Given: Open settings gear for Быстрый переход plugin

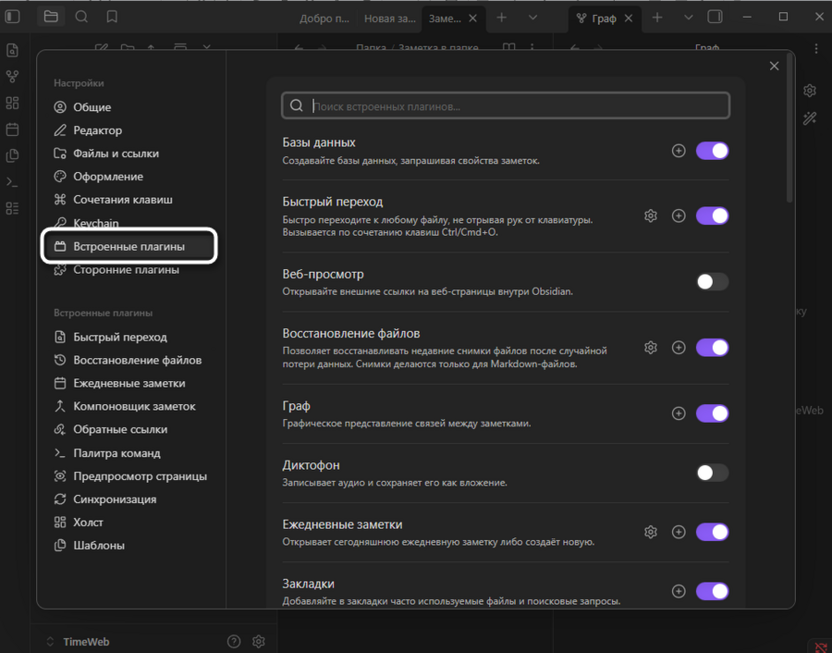Looking at the screenshot, I should [x=650, y=215].
